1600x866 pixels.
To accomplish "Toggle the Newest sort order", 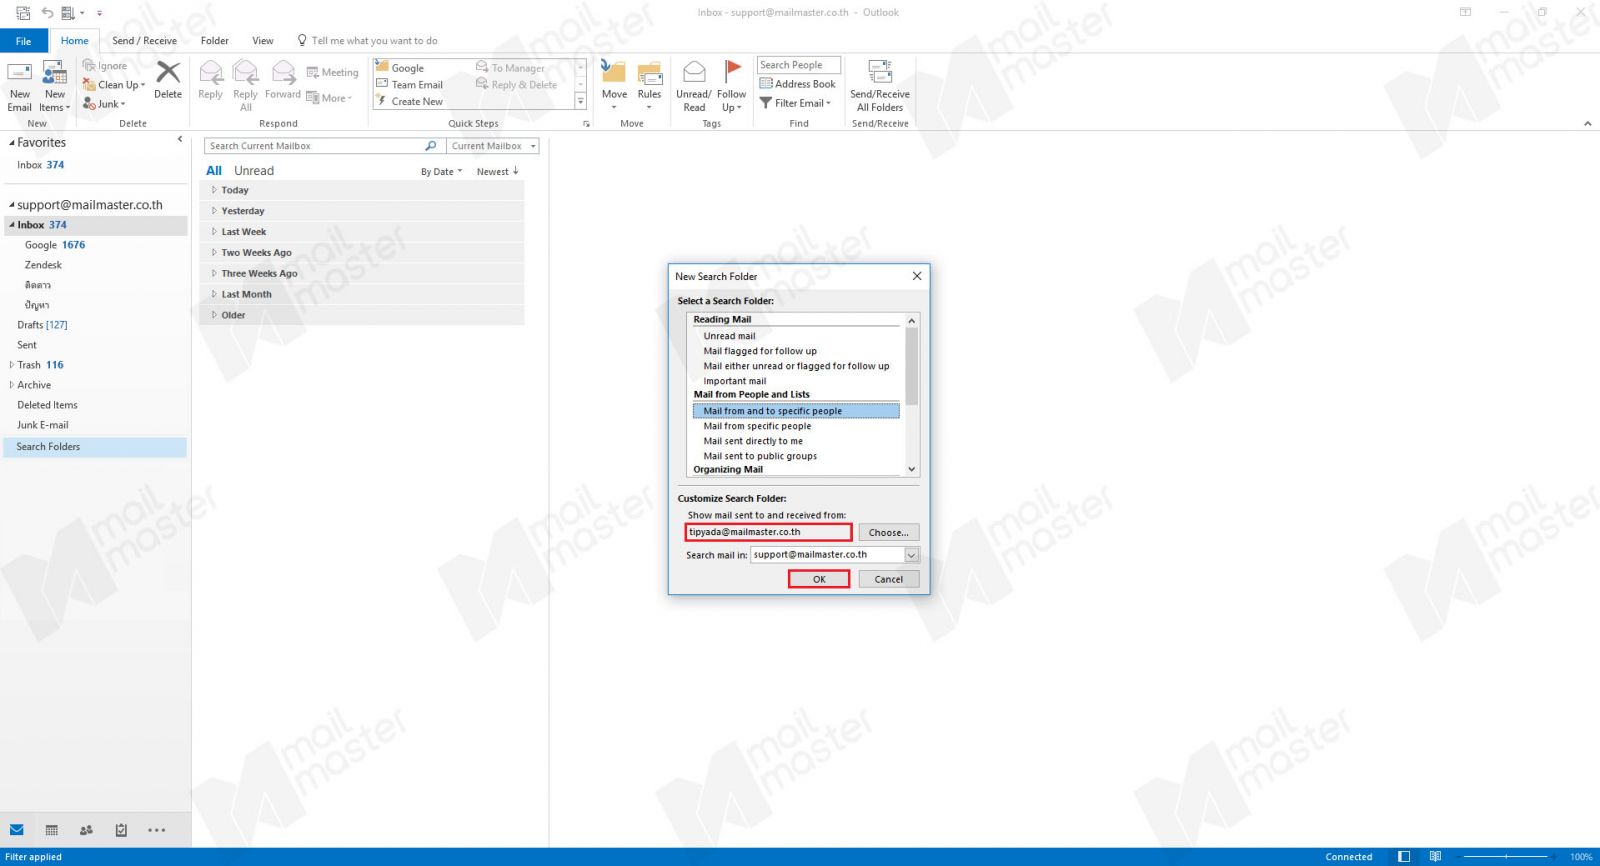I will click(497, 172).
